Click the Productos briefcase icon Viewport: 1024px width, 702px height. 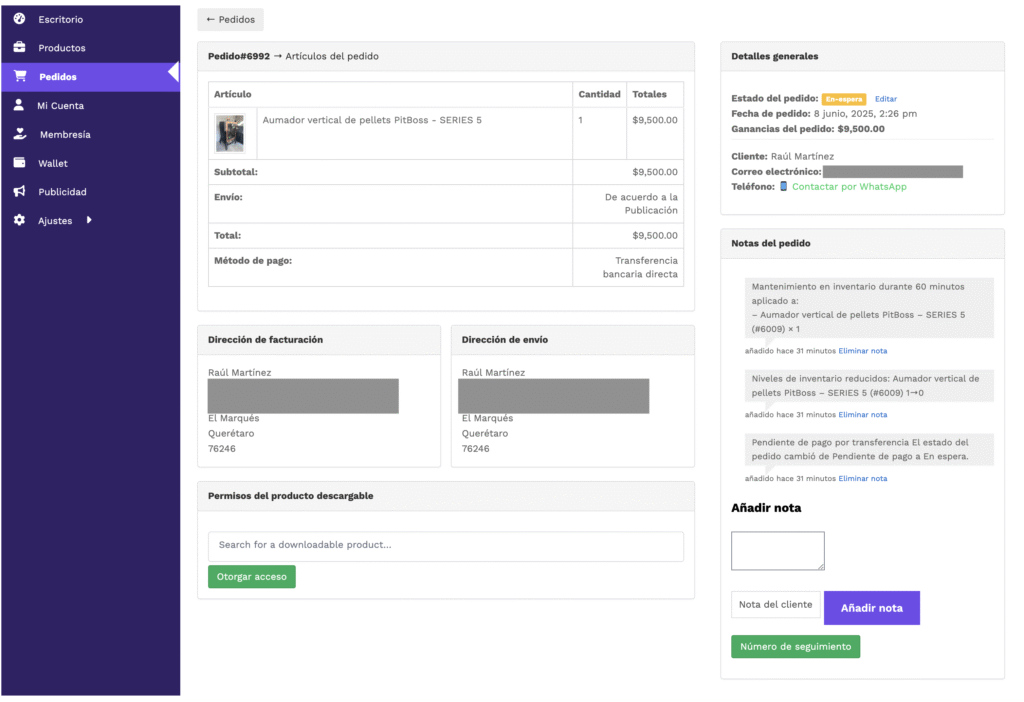pos(19,48)
